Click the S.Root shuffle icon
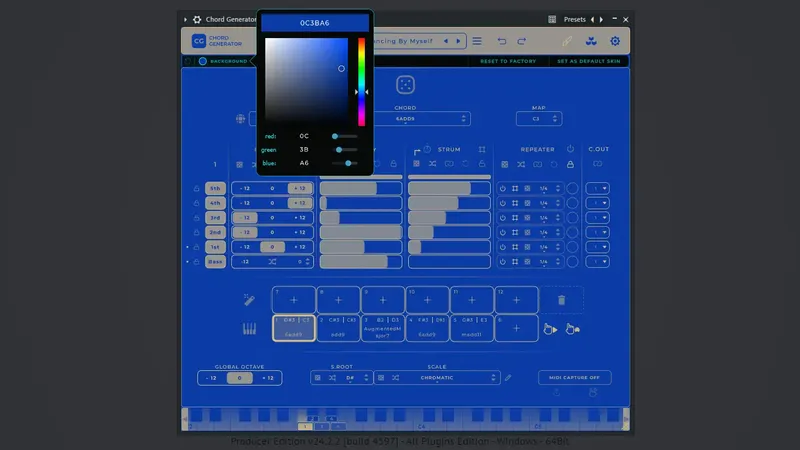Viewport: 800px width, 450px height. click(x=332, y=378)
